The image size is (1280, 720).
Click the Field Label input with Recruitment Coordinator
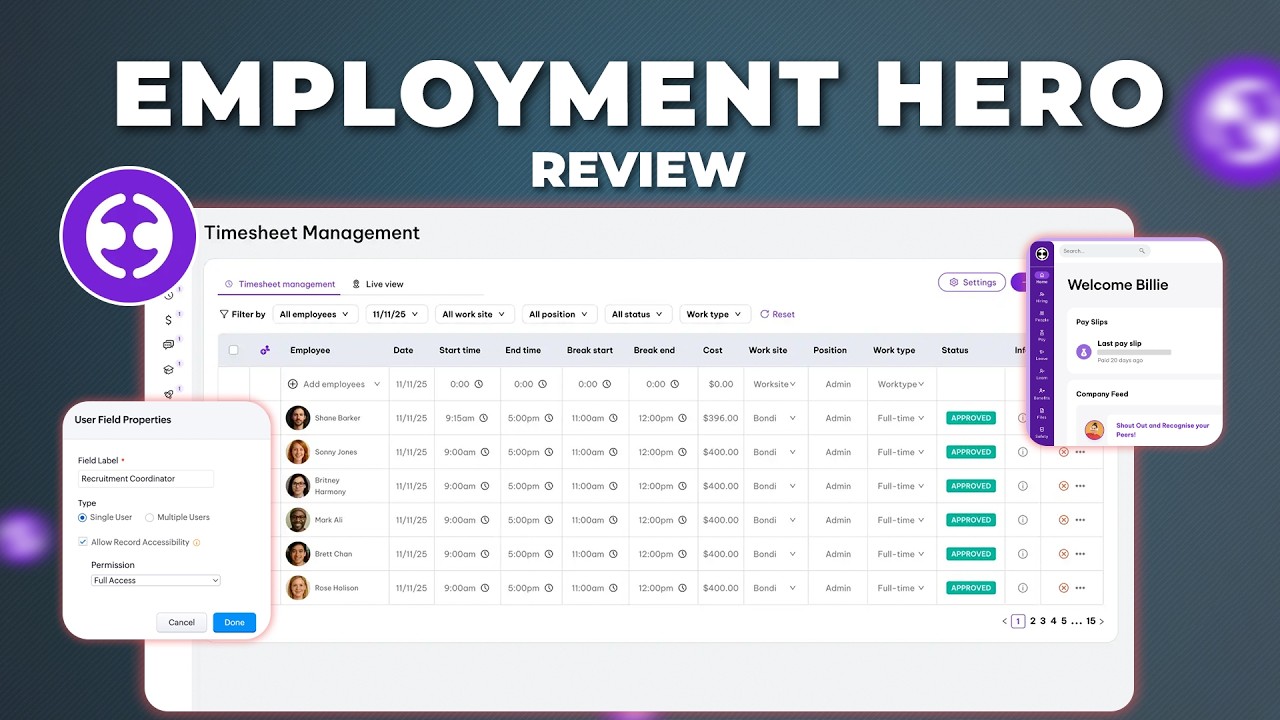146,479
